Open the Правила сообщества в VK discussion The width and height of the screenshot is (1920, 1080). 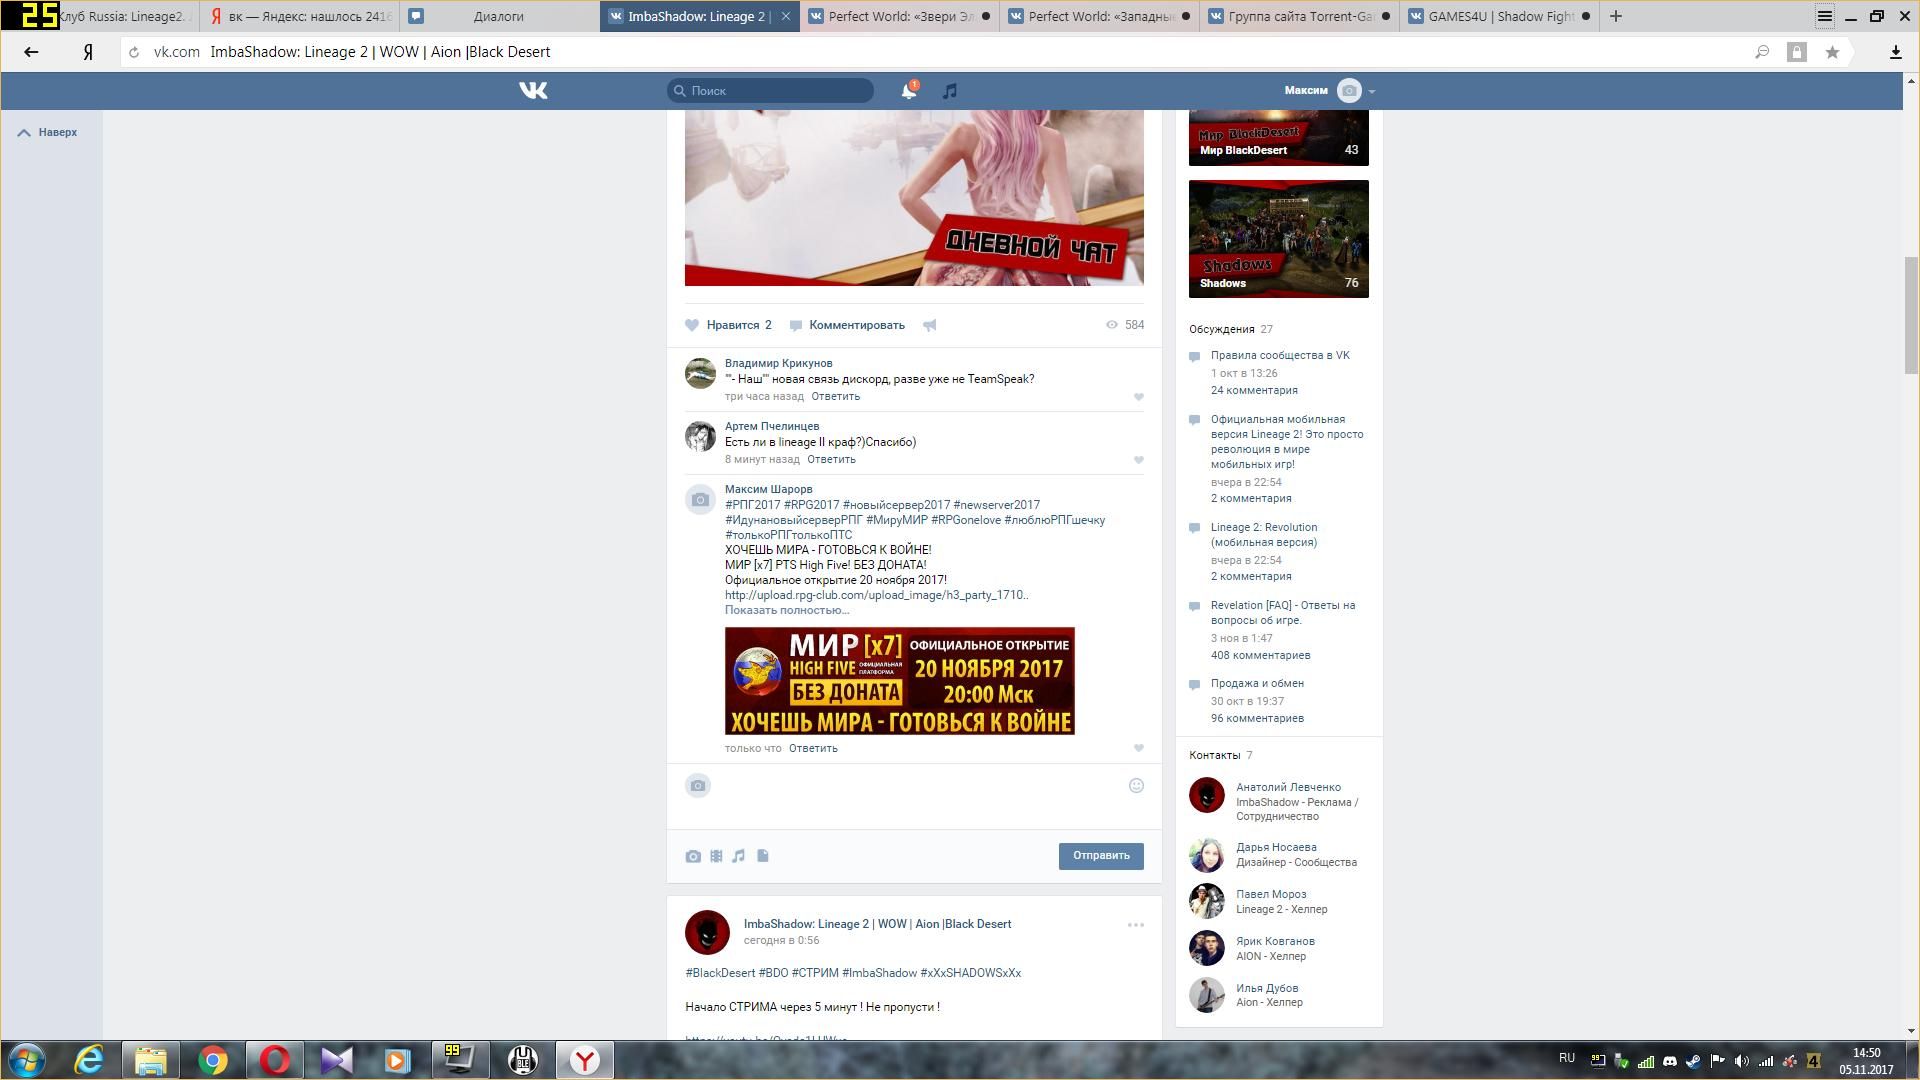(1280, 356)
